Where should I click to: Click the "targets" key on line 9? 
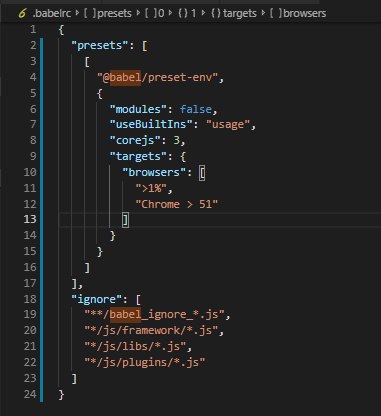click(138, 156)
